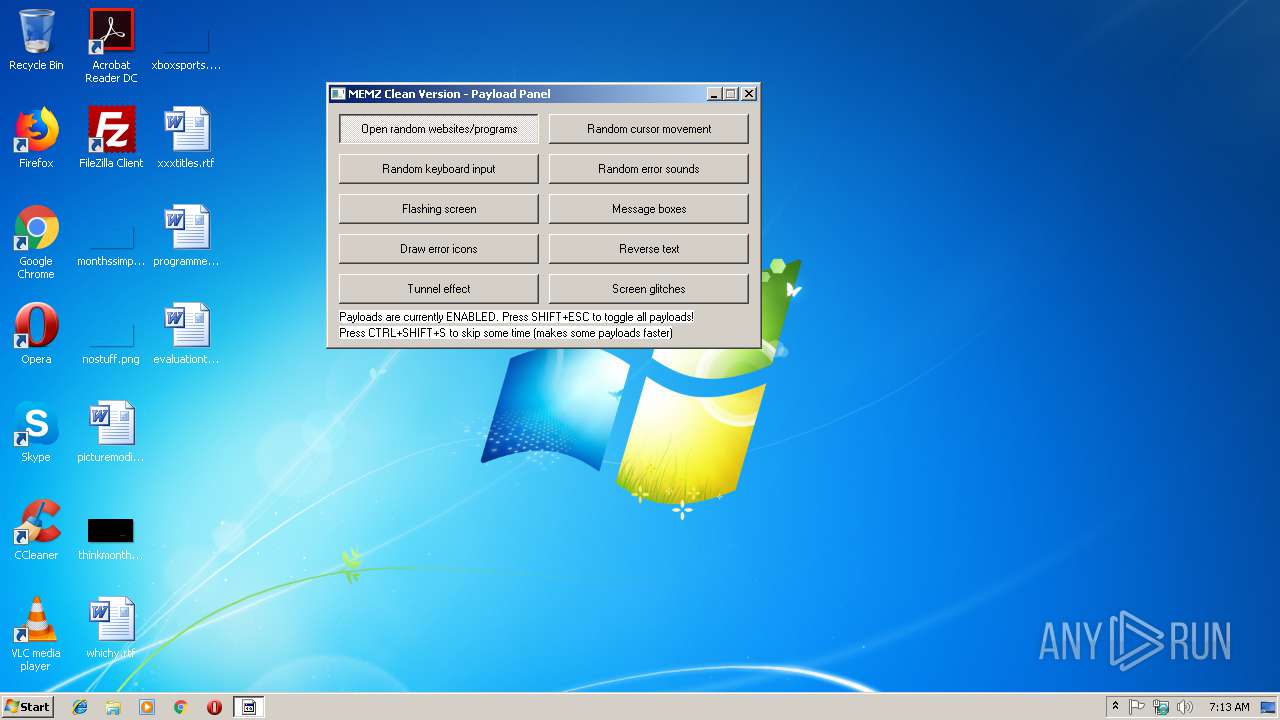Image resolution: width=1280 pixels, height=720 pixels.
Task: Open network tray icon
Action: tap(1161, 707)
